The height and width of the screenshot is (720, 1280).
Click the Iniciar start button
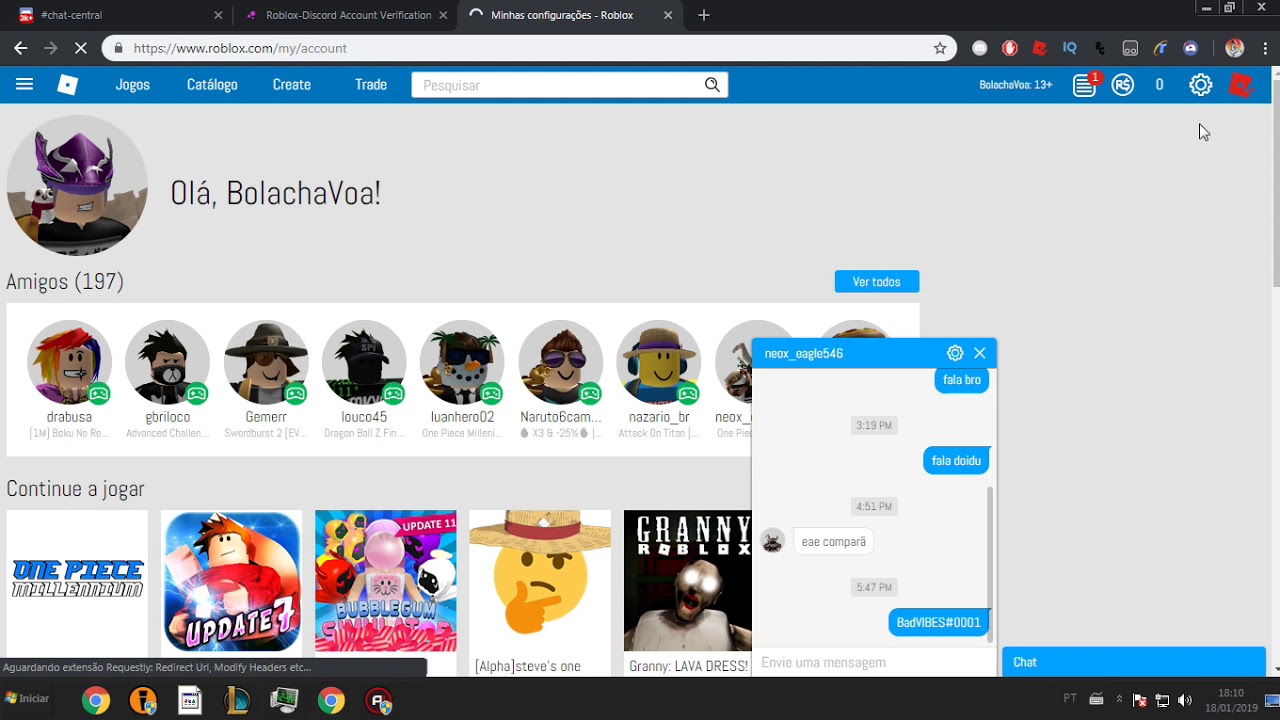[x=28, y=699]
